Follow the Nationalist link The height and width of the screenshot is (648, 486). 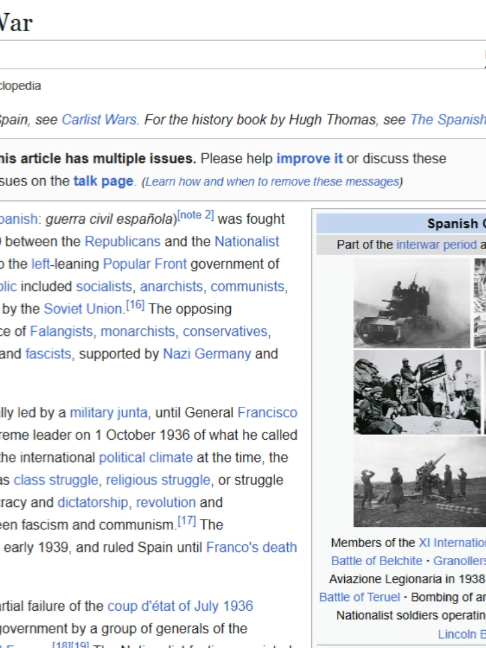pos(247,241)
